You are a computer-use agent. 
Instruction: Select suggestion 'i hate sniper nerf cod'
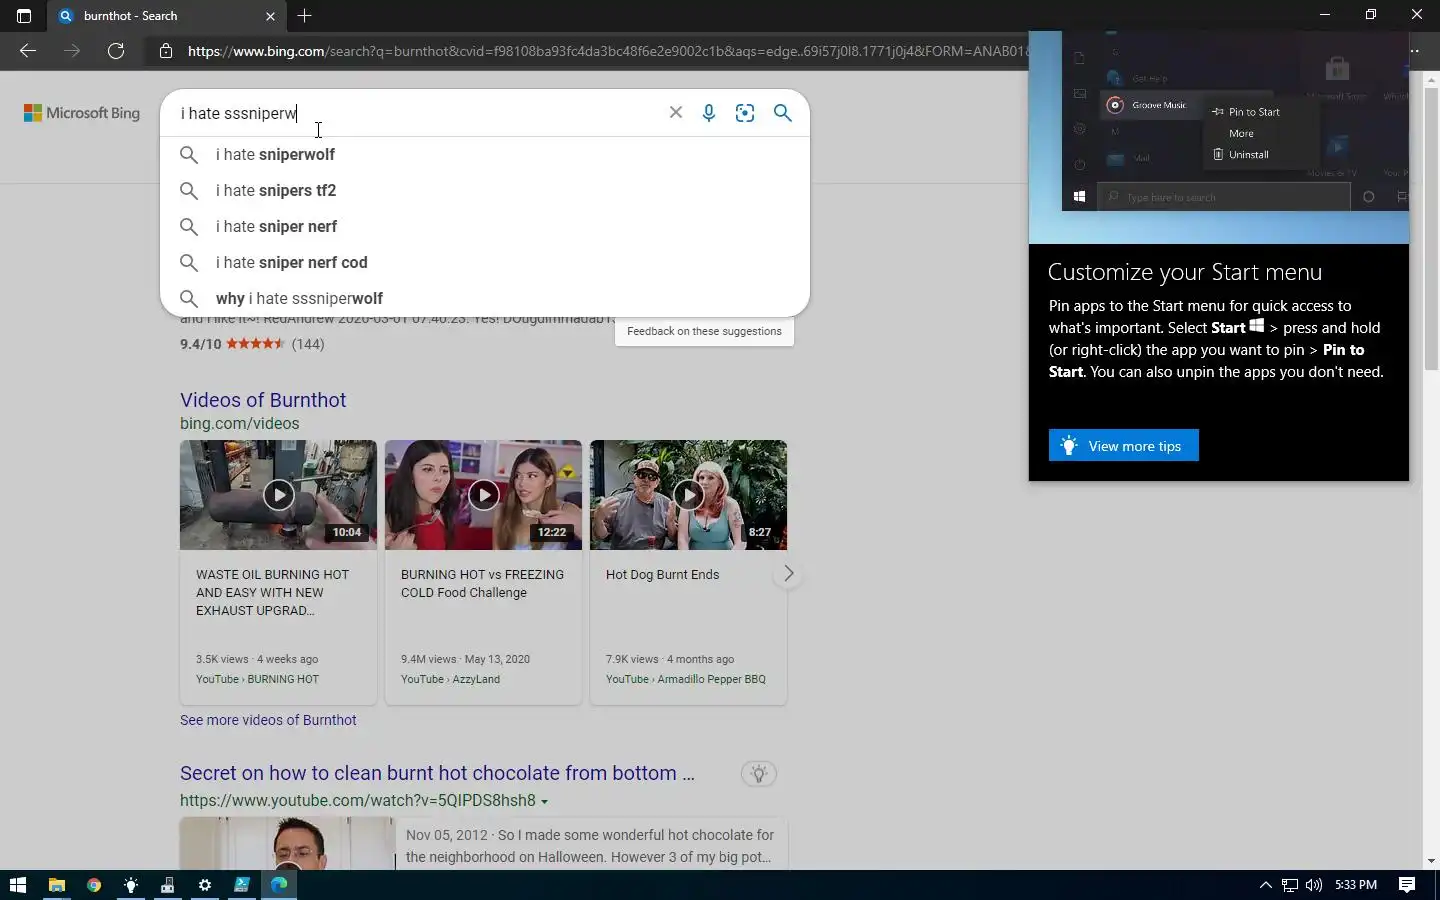[485, 262]
